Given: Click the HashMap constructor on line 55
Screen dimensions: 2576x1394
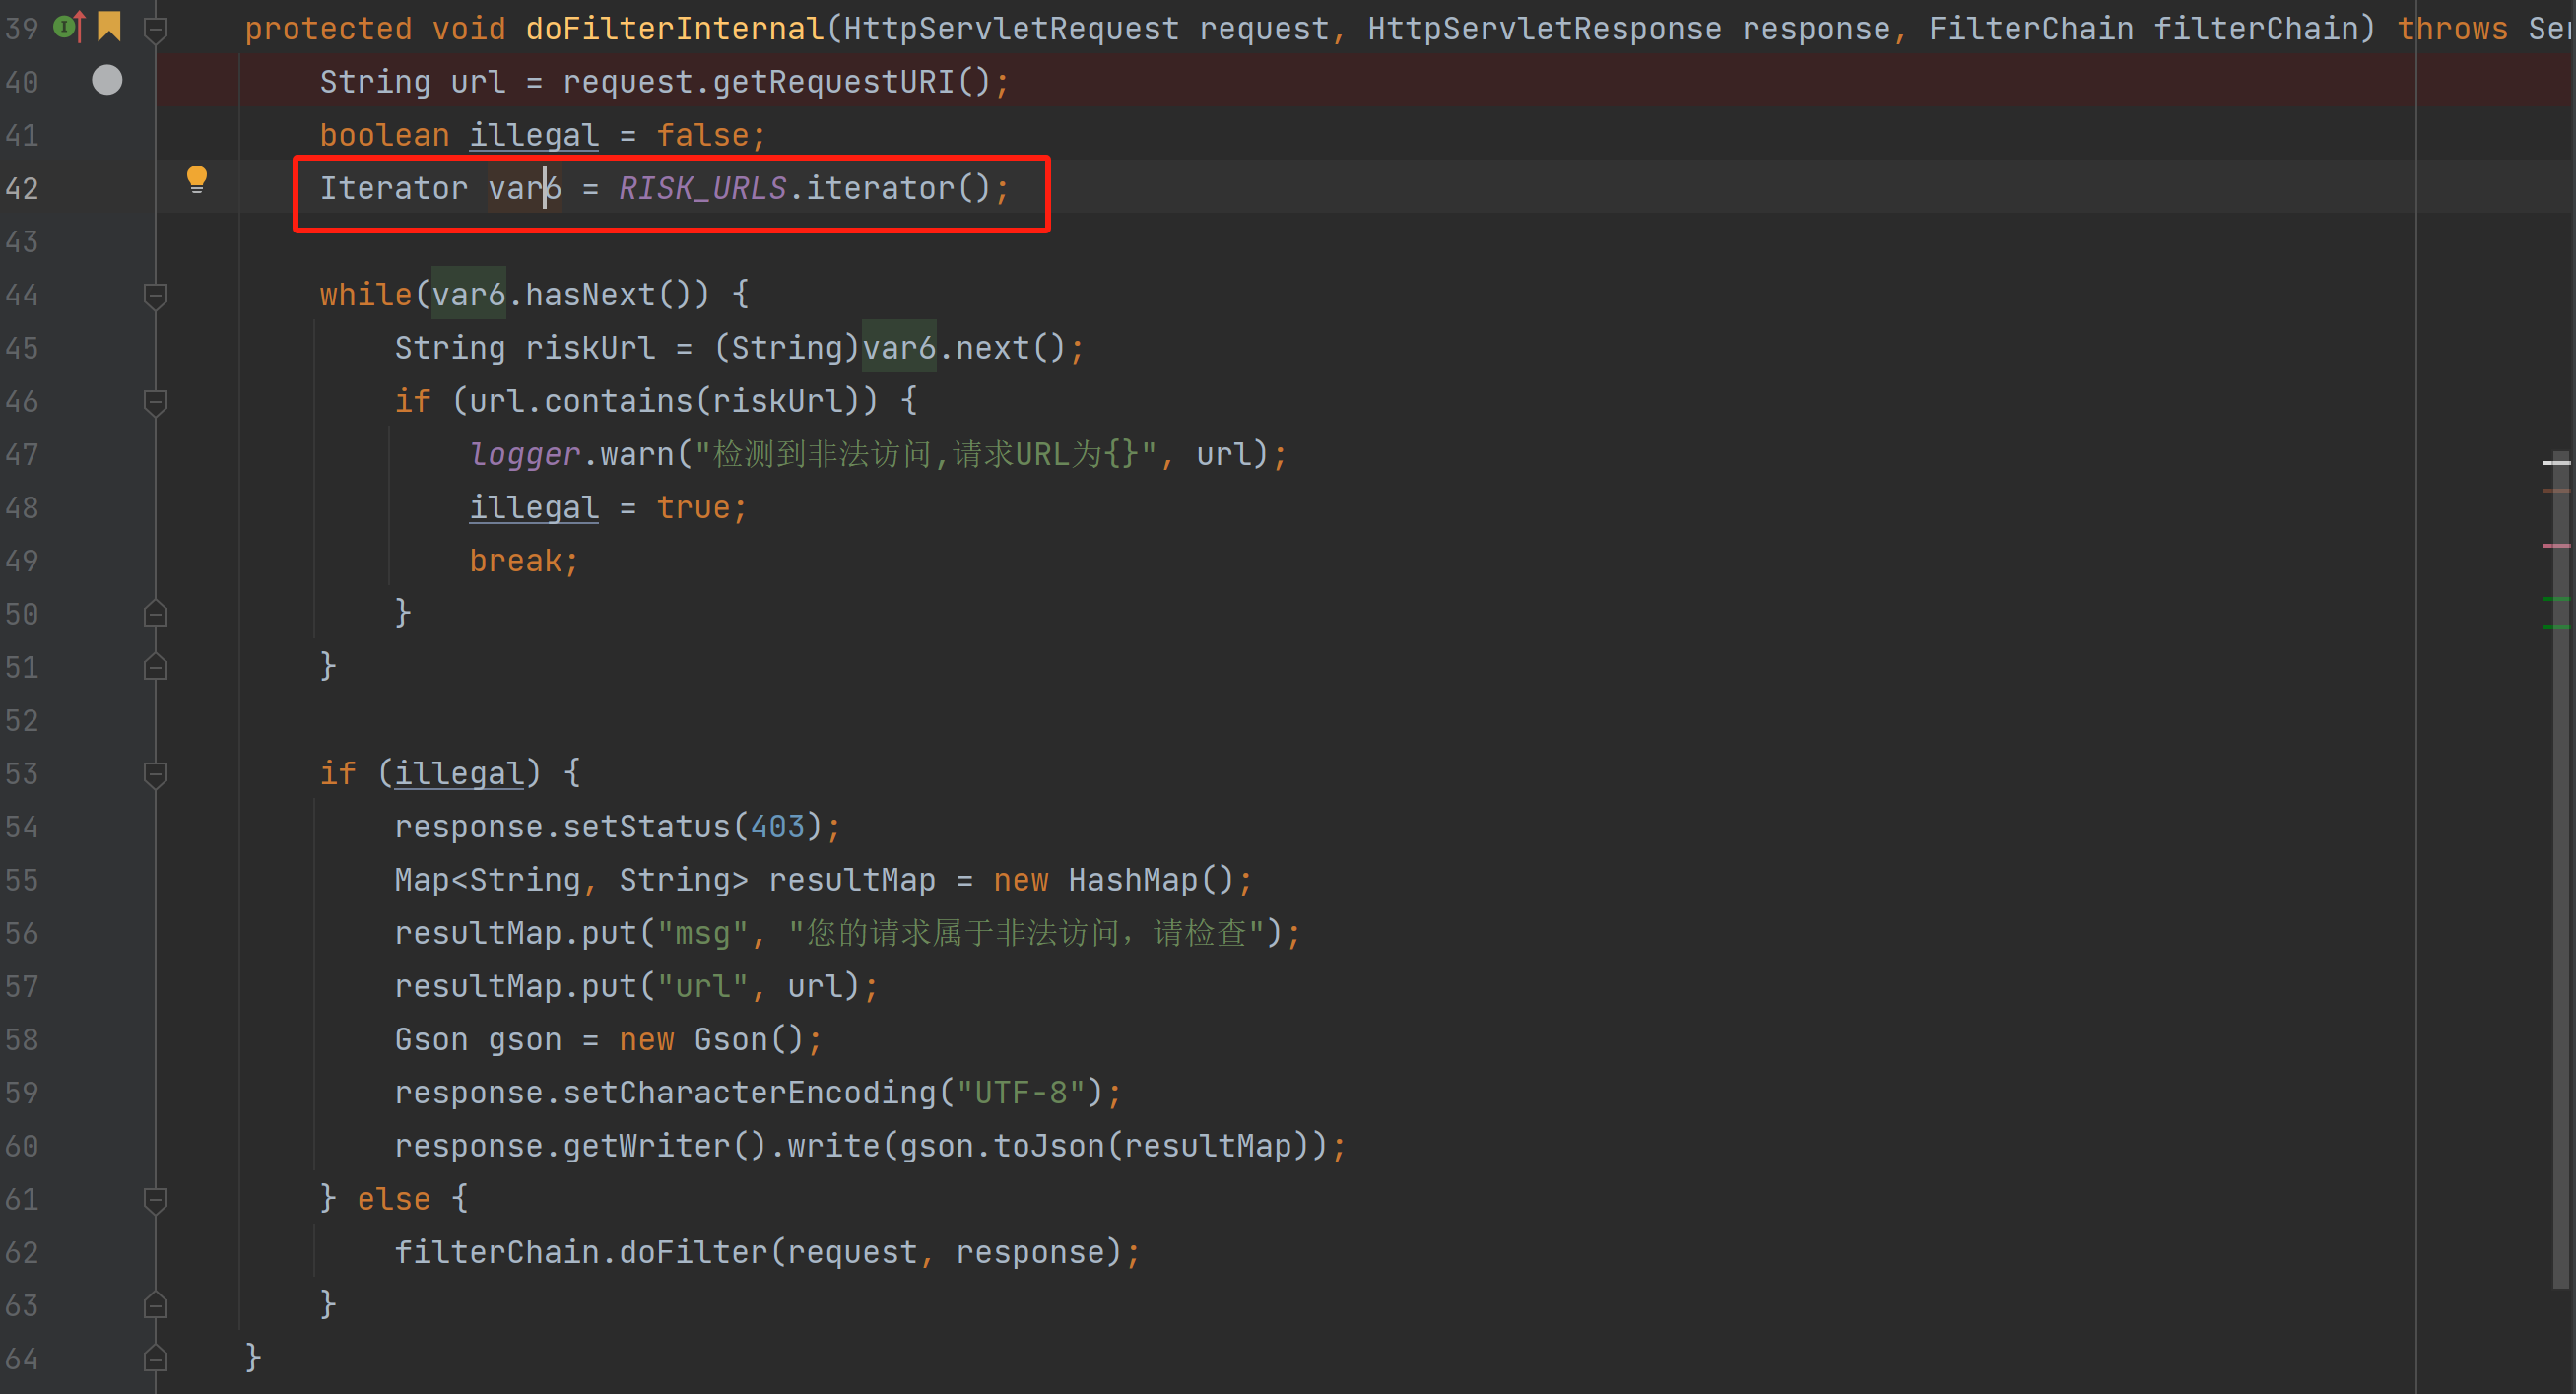Looking at the screenshot, I should pos(1133,880).
